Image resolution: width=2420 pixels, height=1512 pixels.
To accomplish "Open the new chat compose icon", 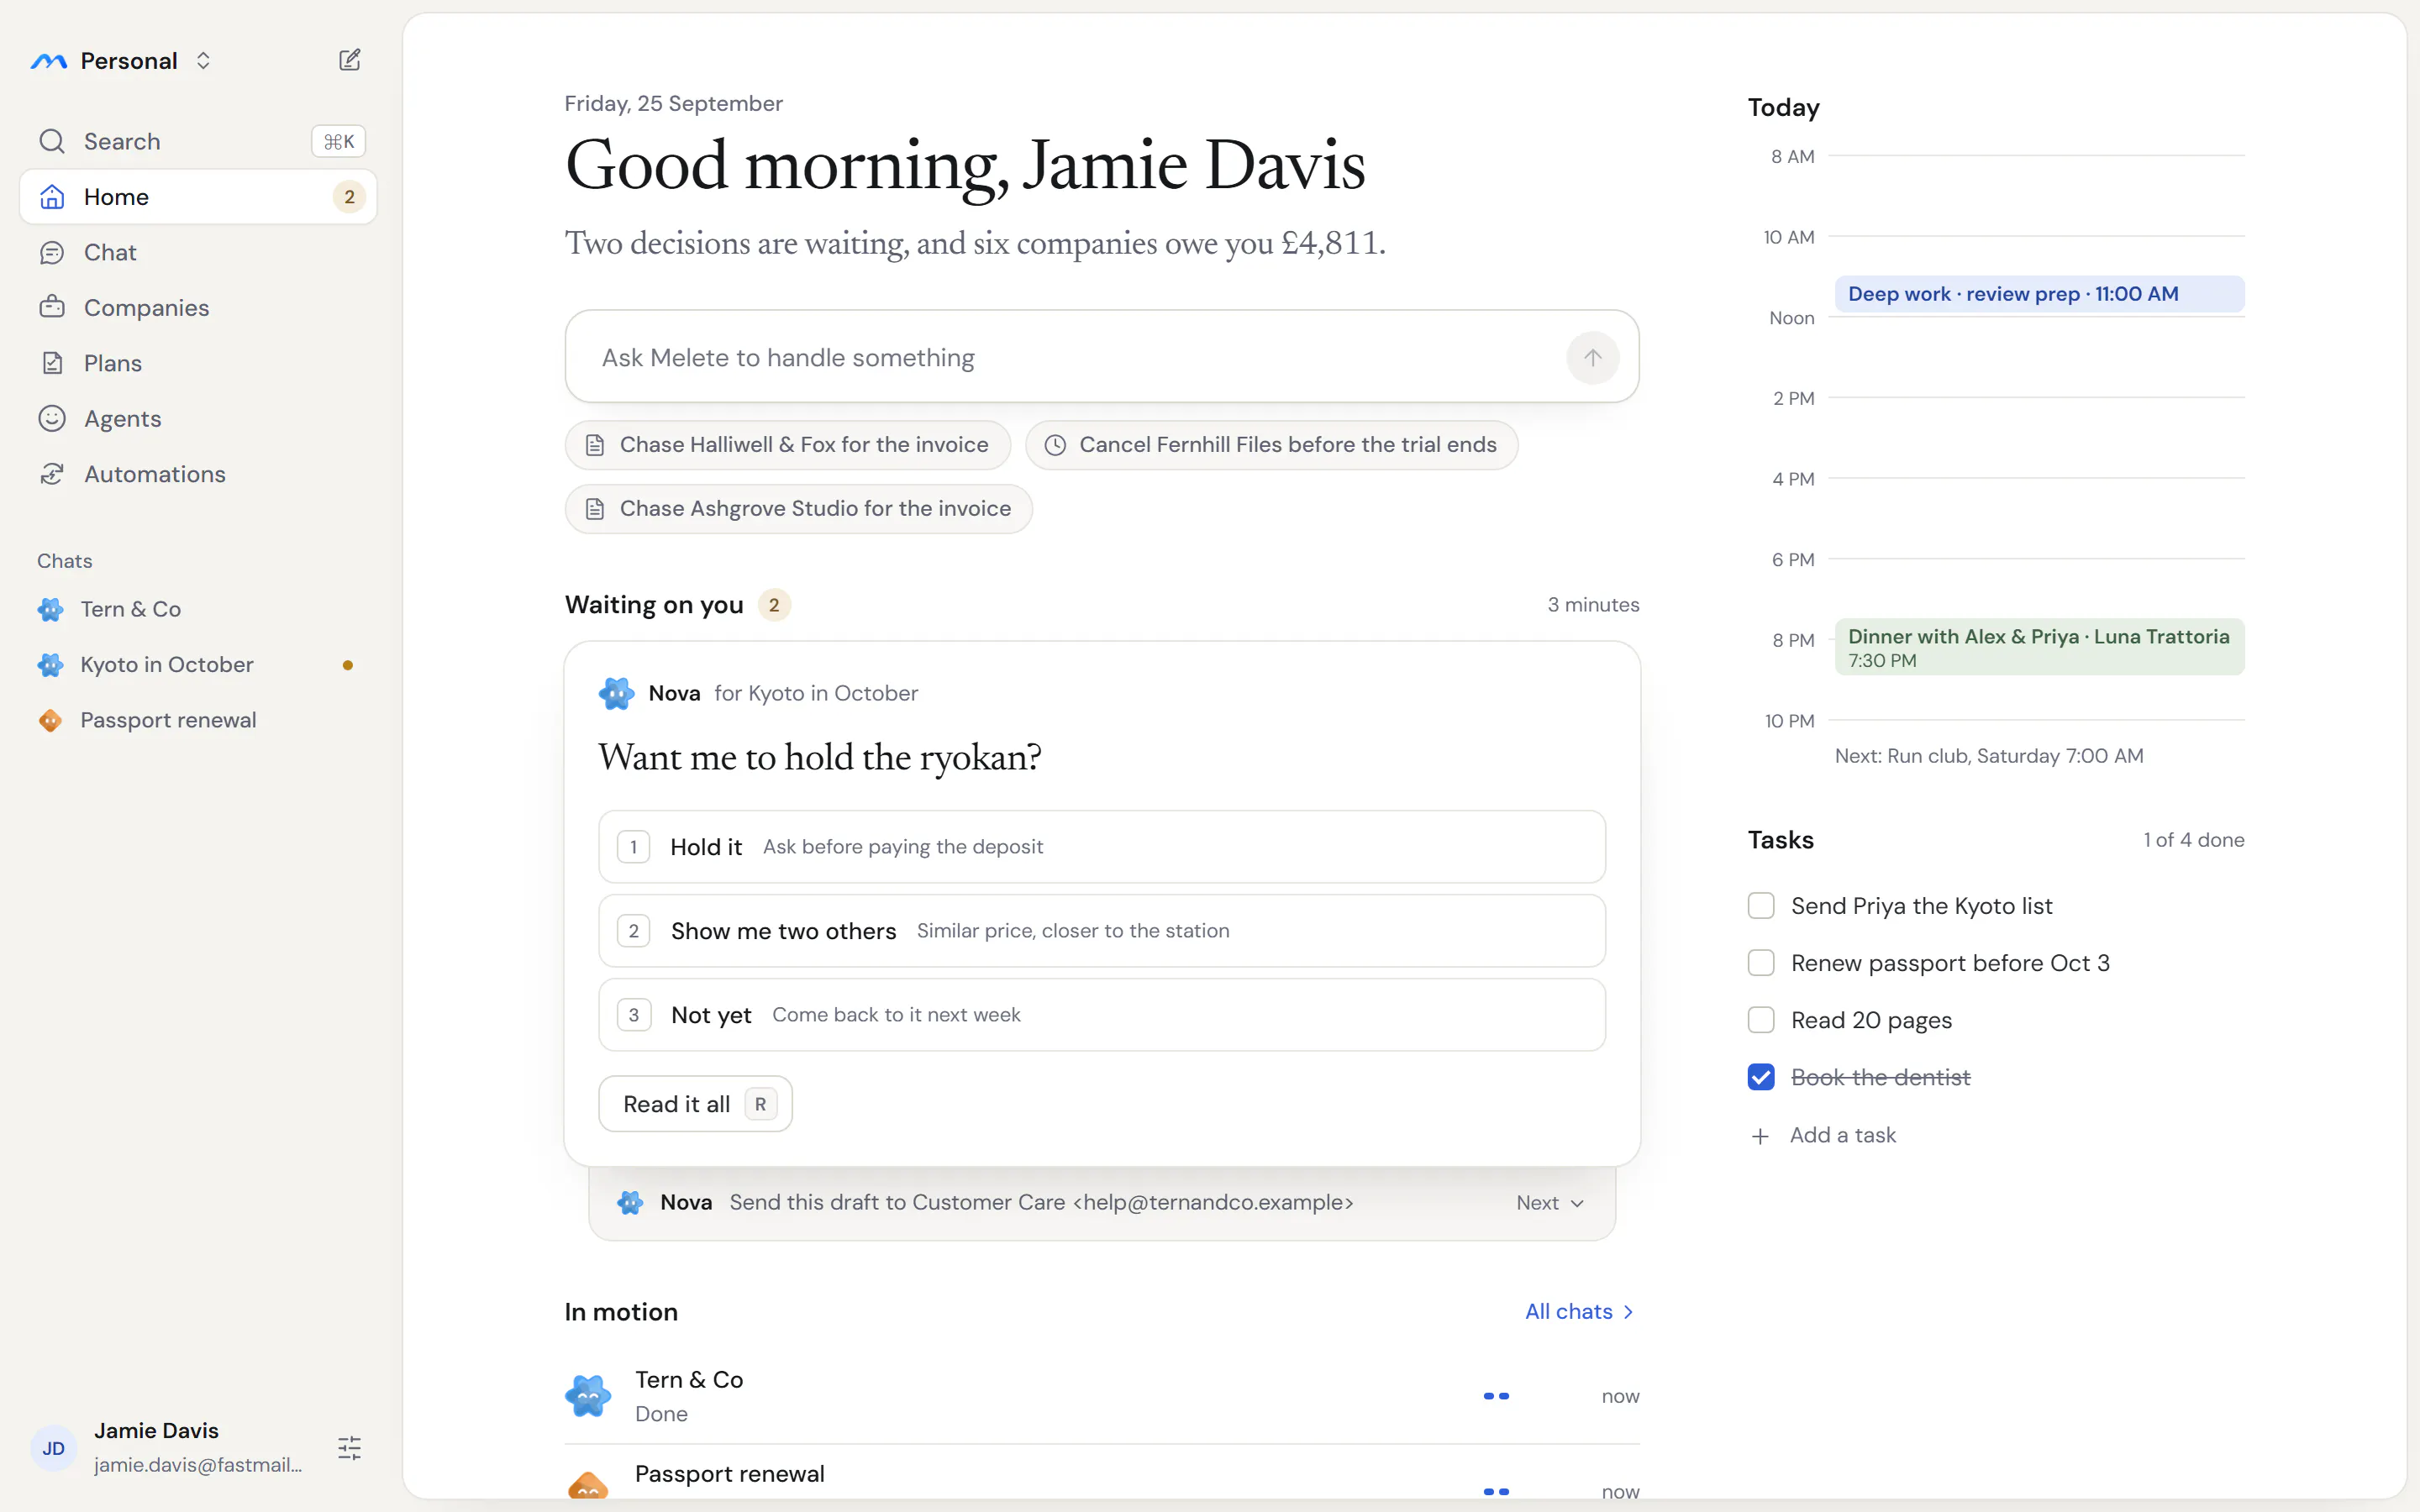I will (x=349, y=60).
